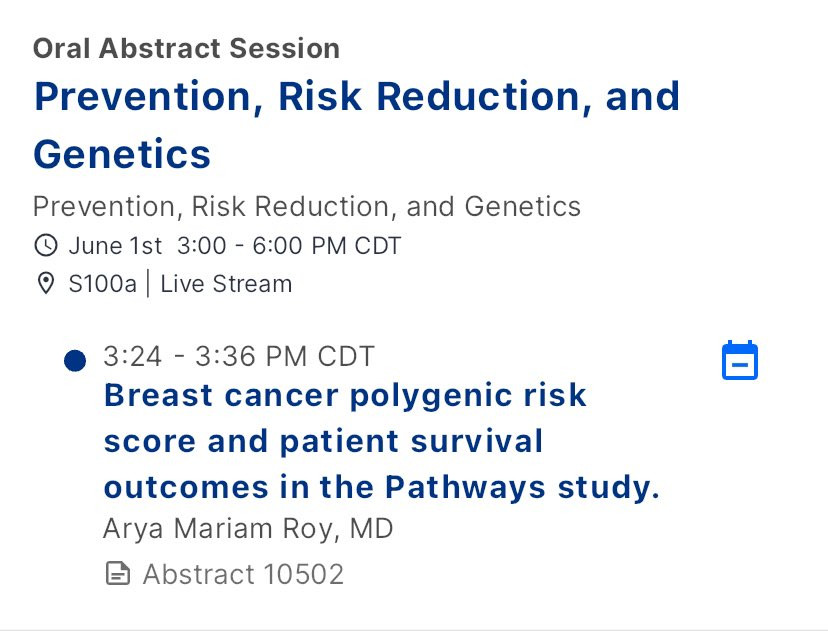
Task: Click the location pin icon beside S100a
Action: pyautogui.click(x=46, y=284)
